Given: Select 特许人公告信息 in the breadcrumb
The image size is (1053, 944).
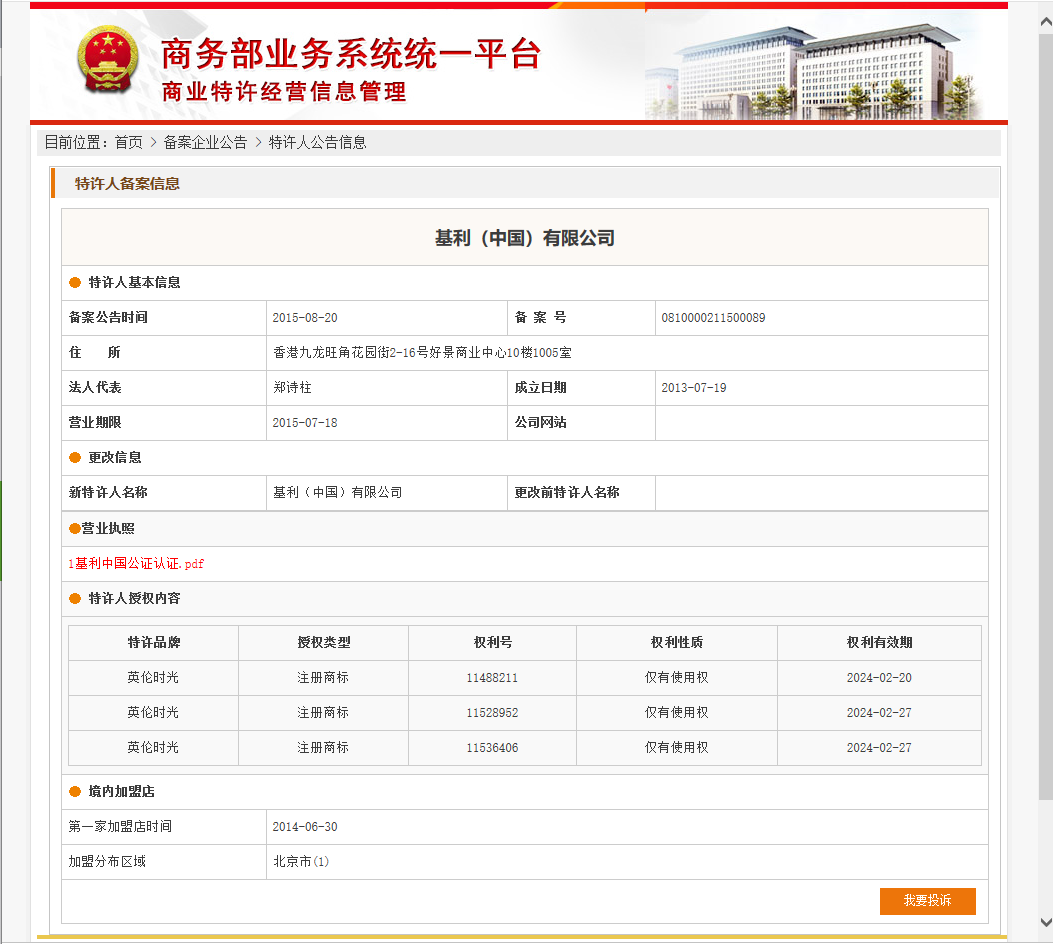Looking at the screenshot, I should [317, 143].
